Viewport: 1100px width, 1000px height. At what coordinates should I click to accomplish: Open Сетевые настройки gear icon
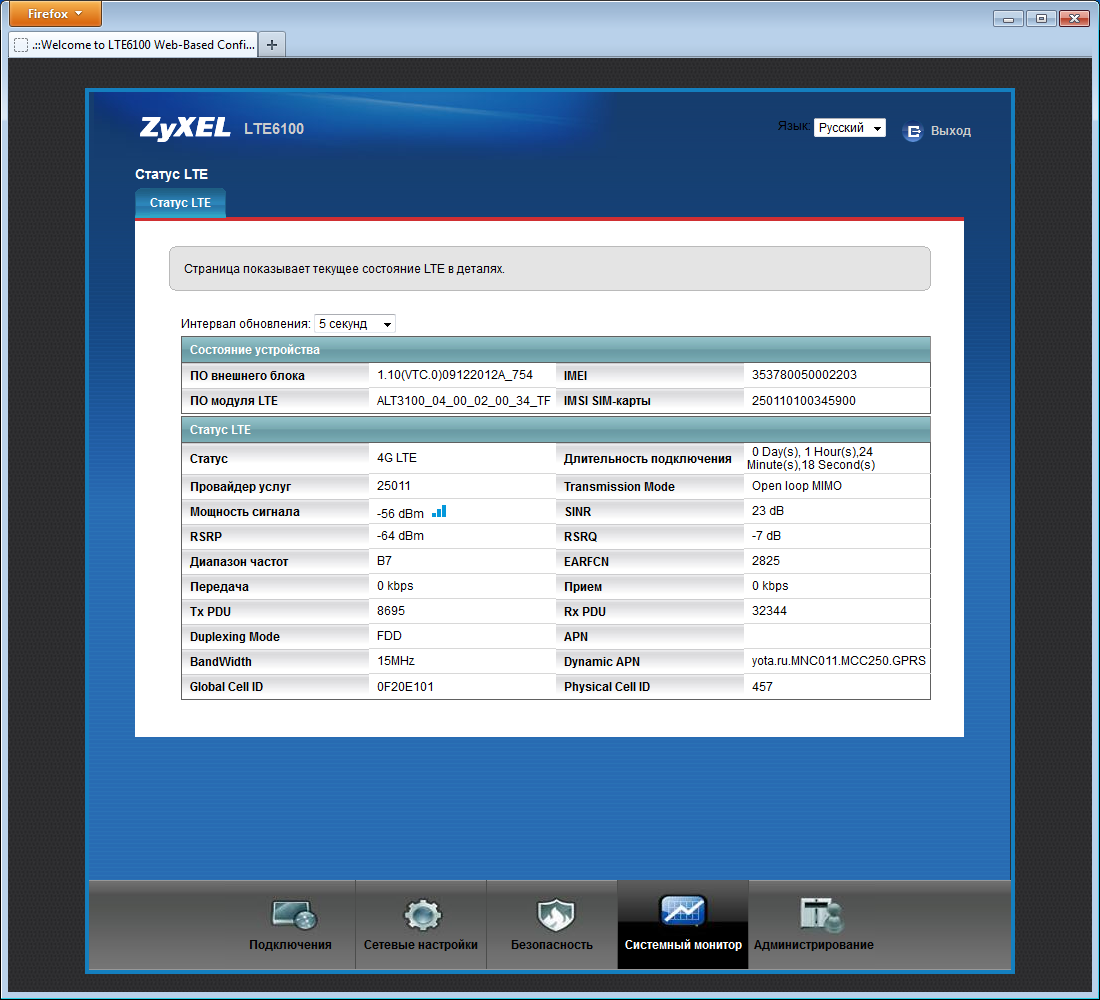click(422, 915)
